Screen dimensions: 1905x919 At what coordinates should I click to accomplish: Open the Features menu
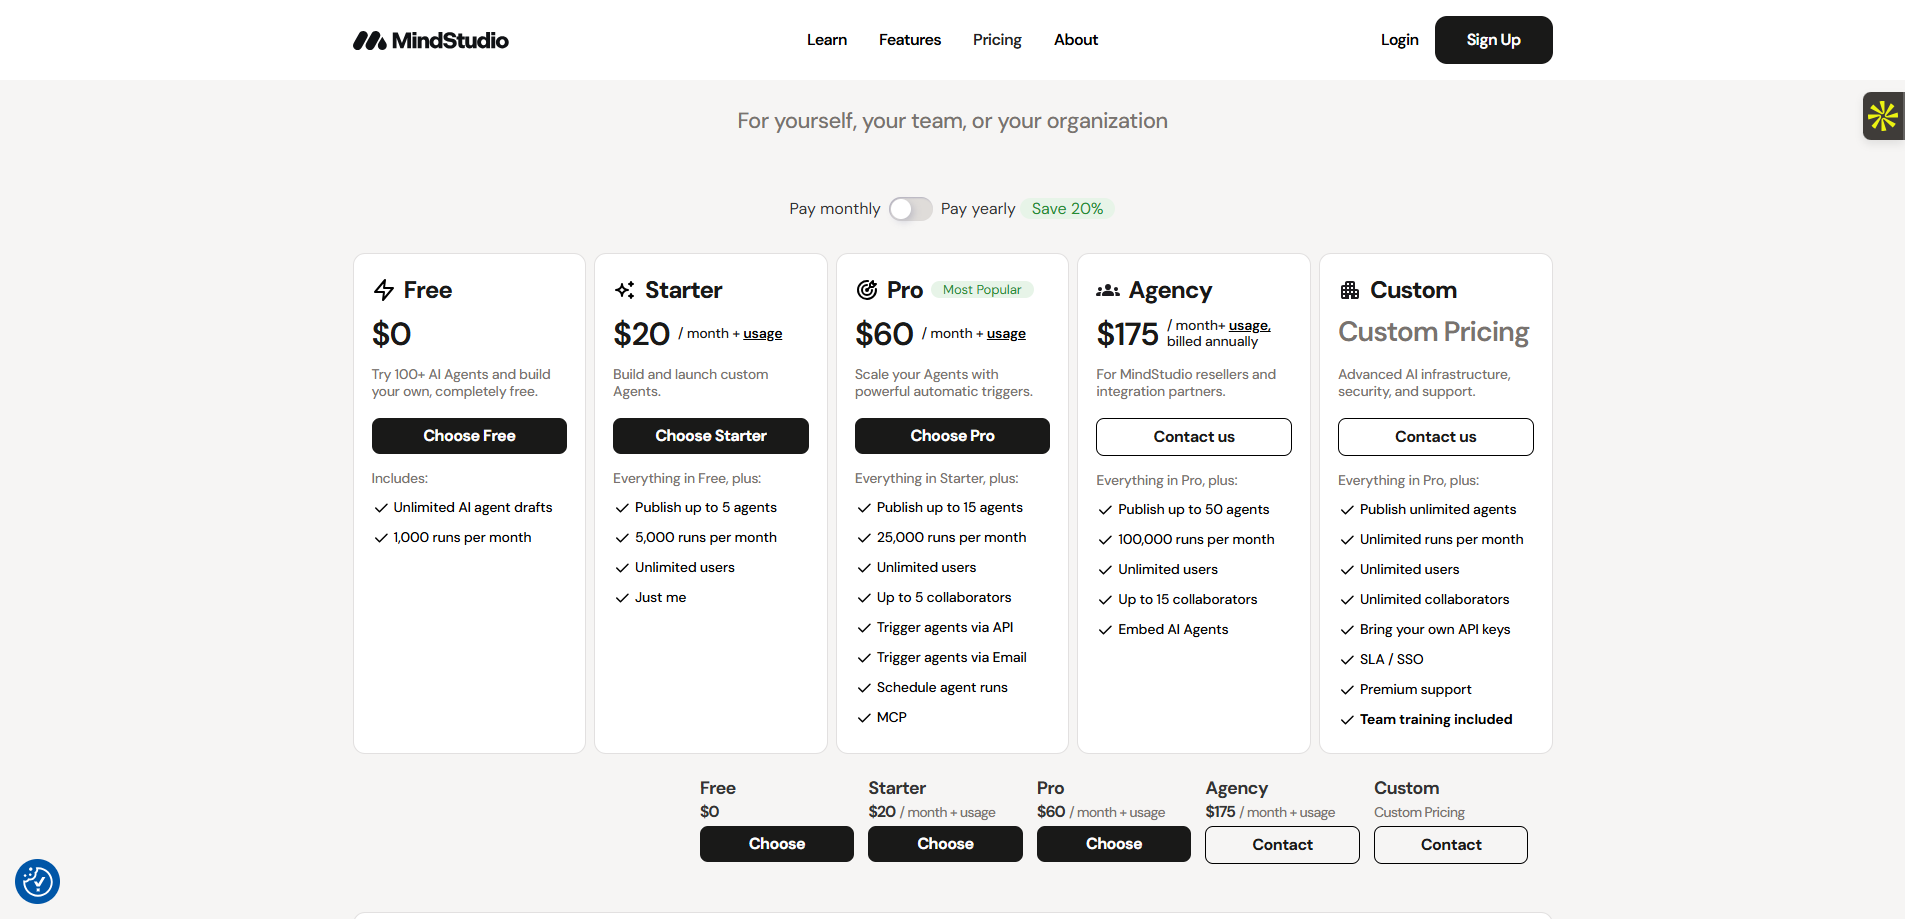[910, 40]
